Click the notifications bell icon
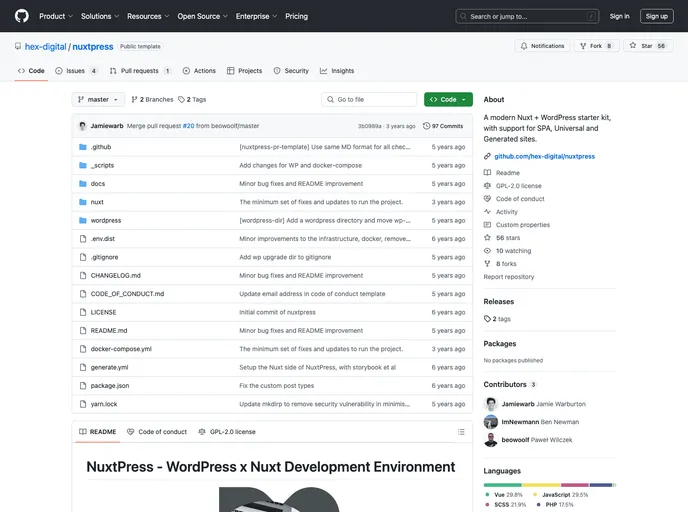 (524, 46)
